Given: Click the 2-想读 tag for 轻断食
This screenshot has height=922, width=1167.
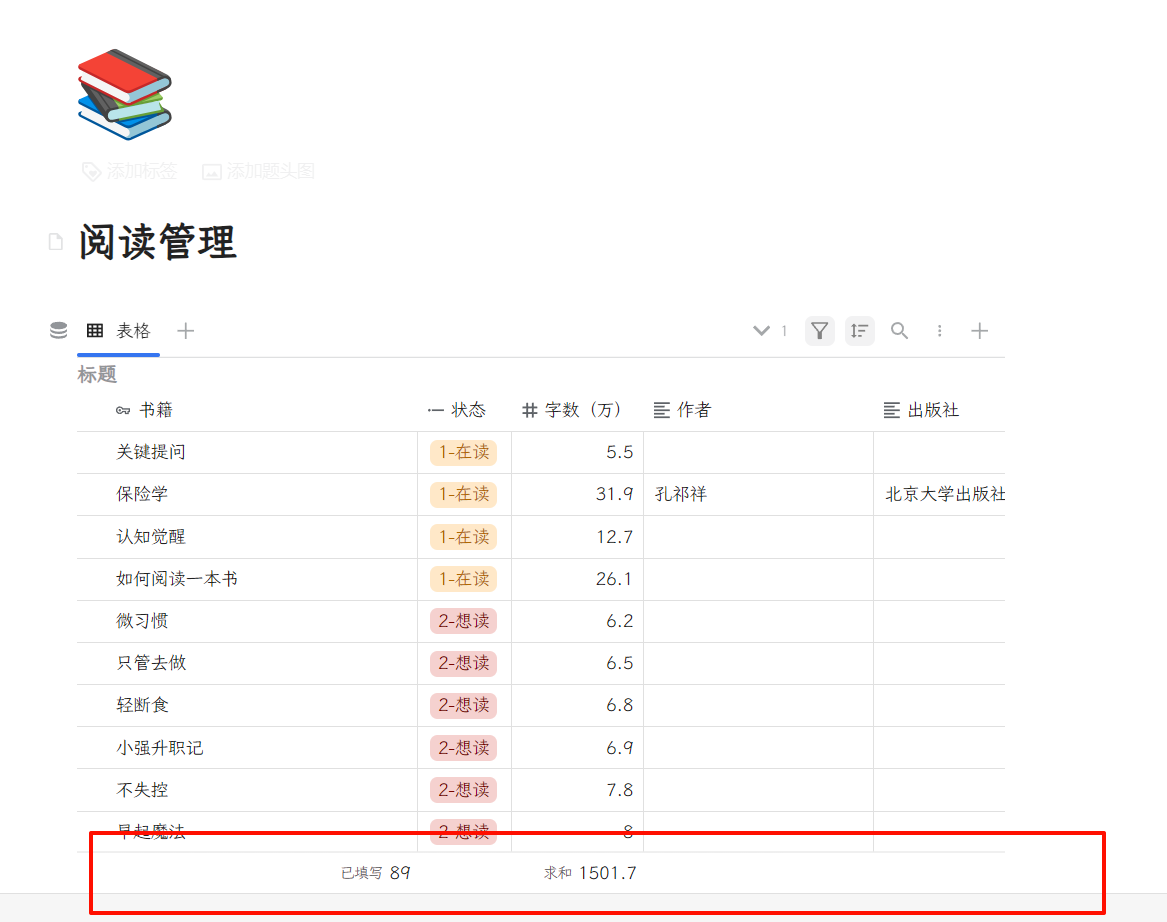Looking at the screenshot, I should (x=464, y=705).
